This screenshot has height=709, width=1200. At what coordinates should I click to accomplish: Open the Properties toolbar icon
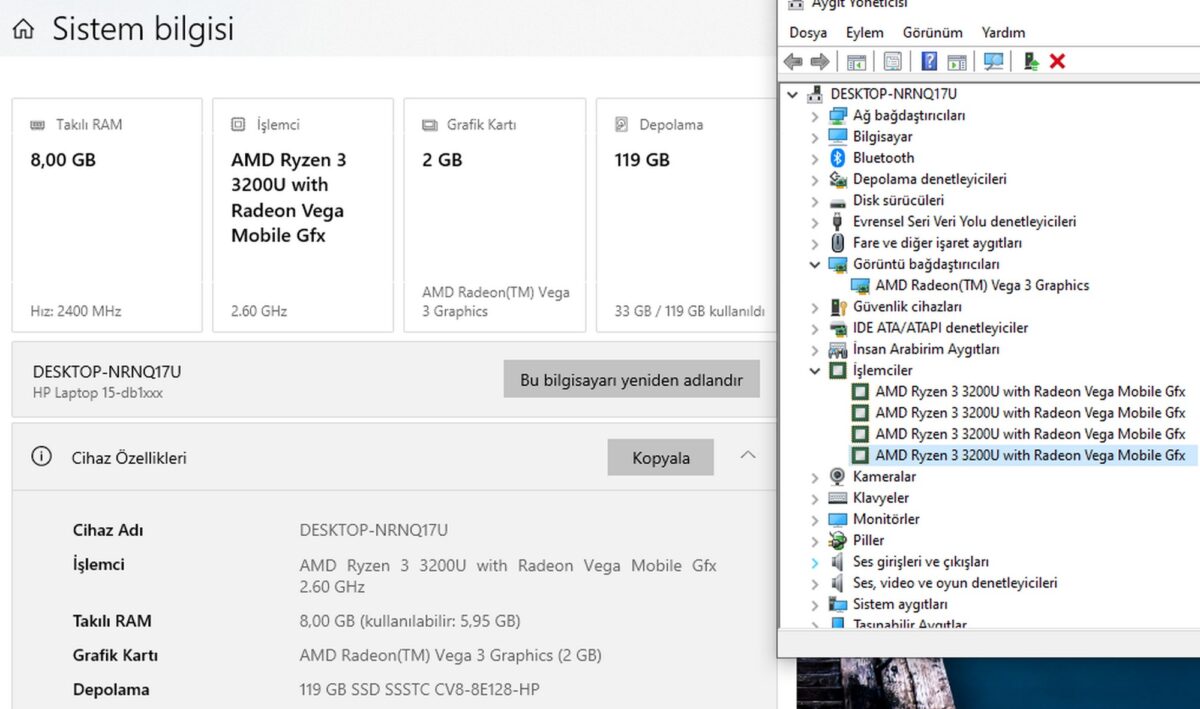point(892,62)
